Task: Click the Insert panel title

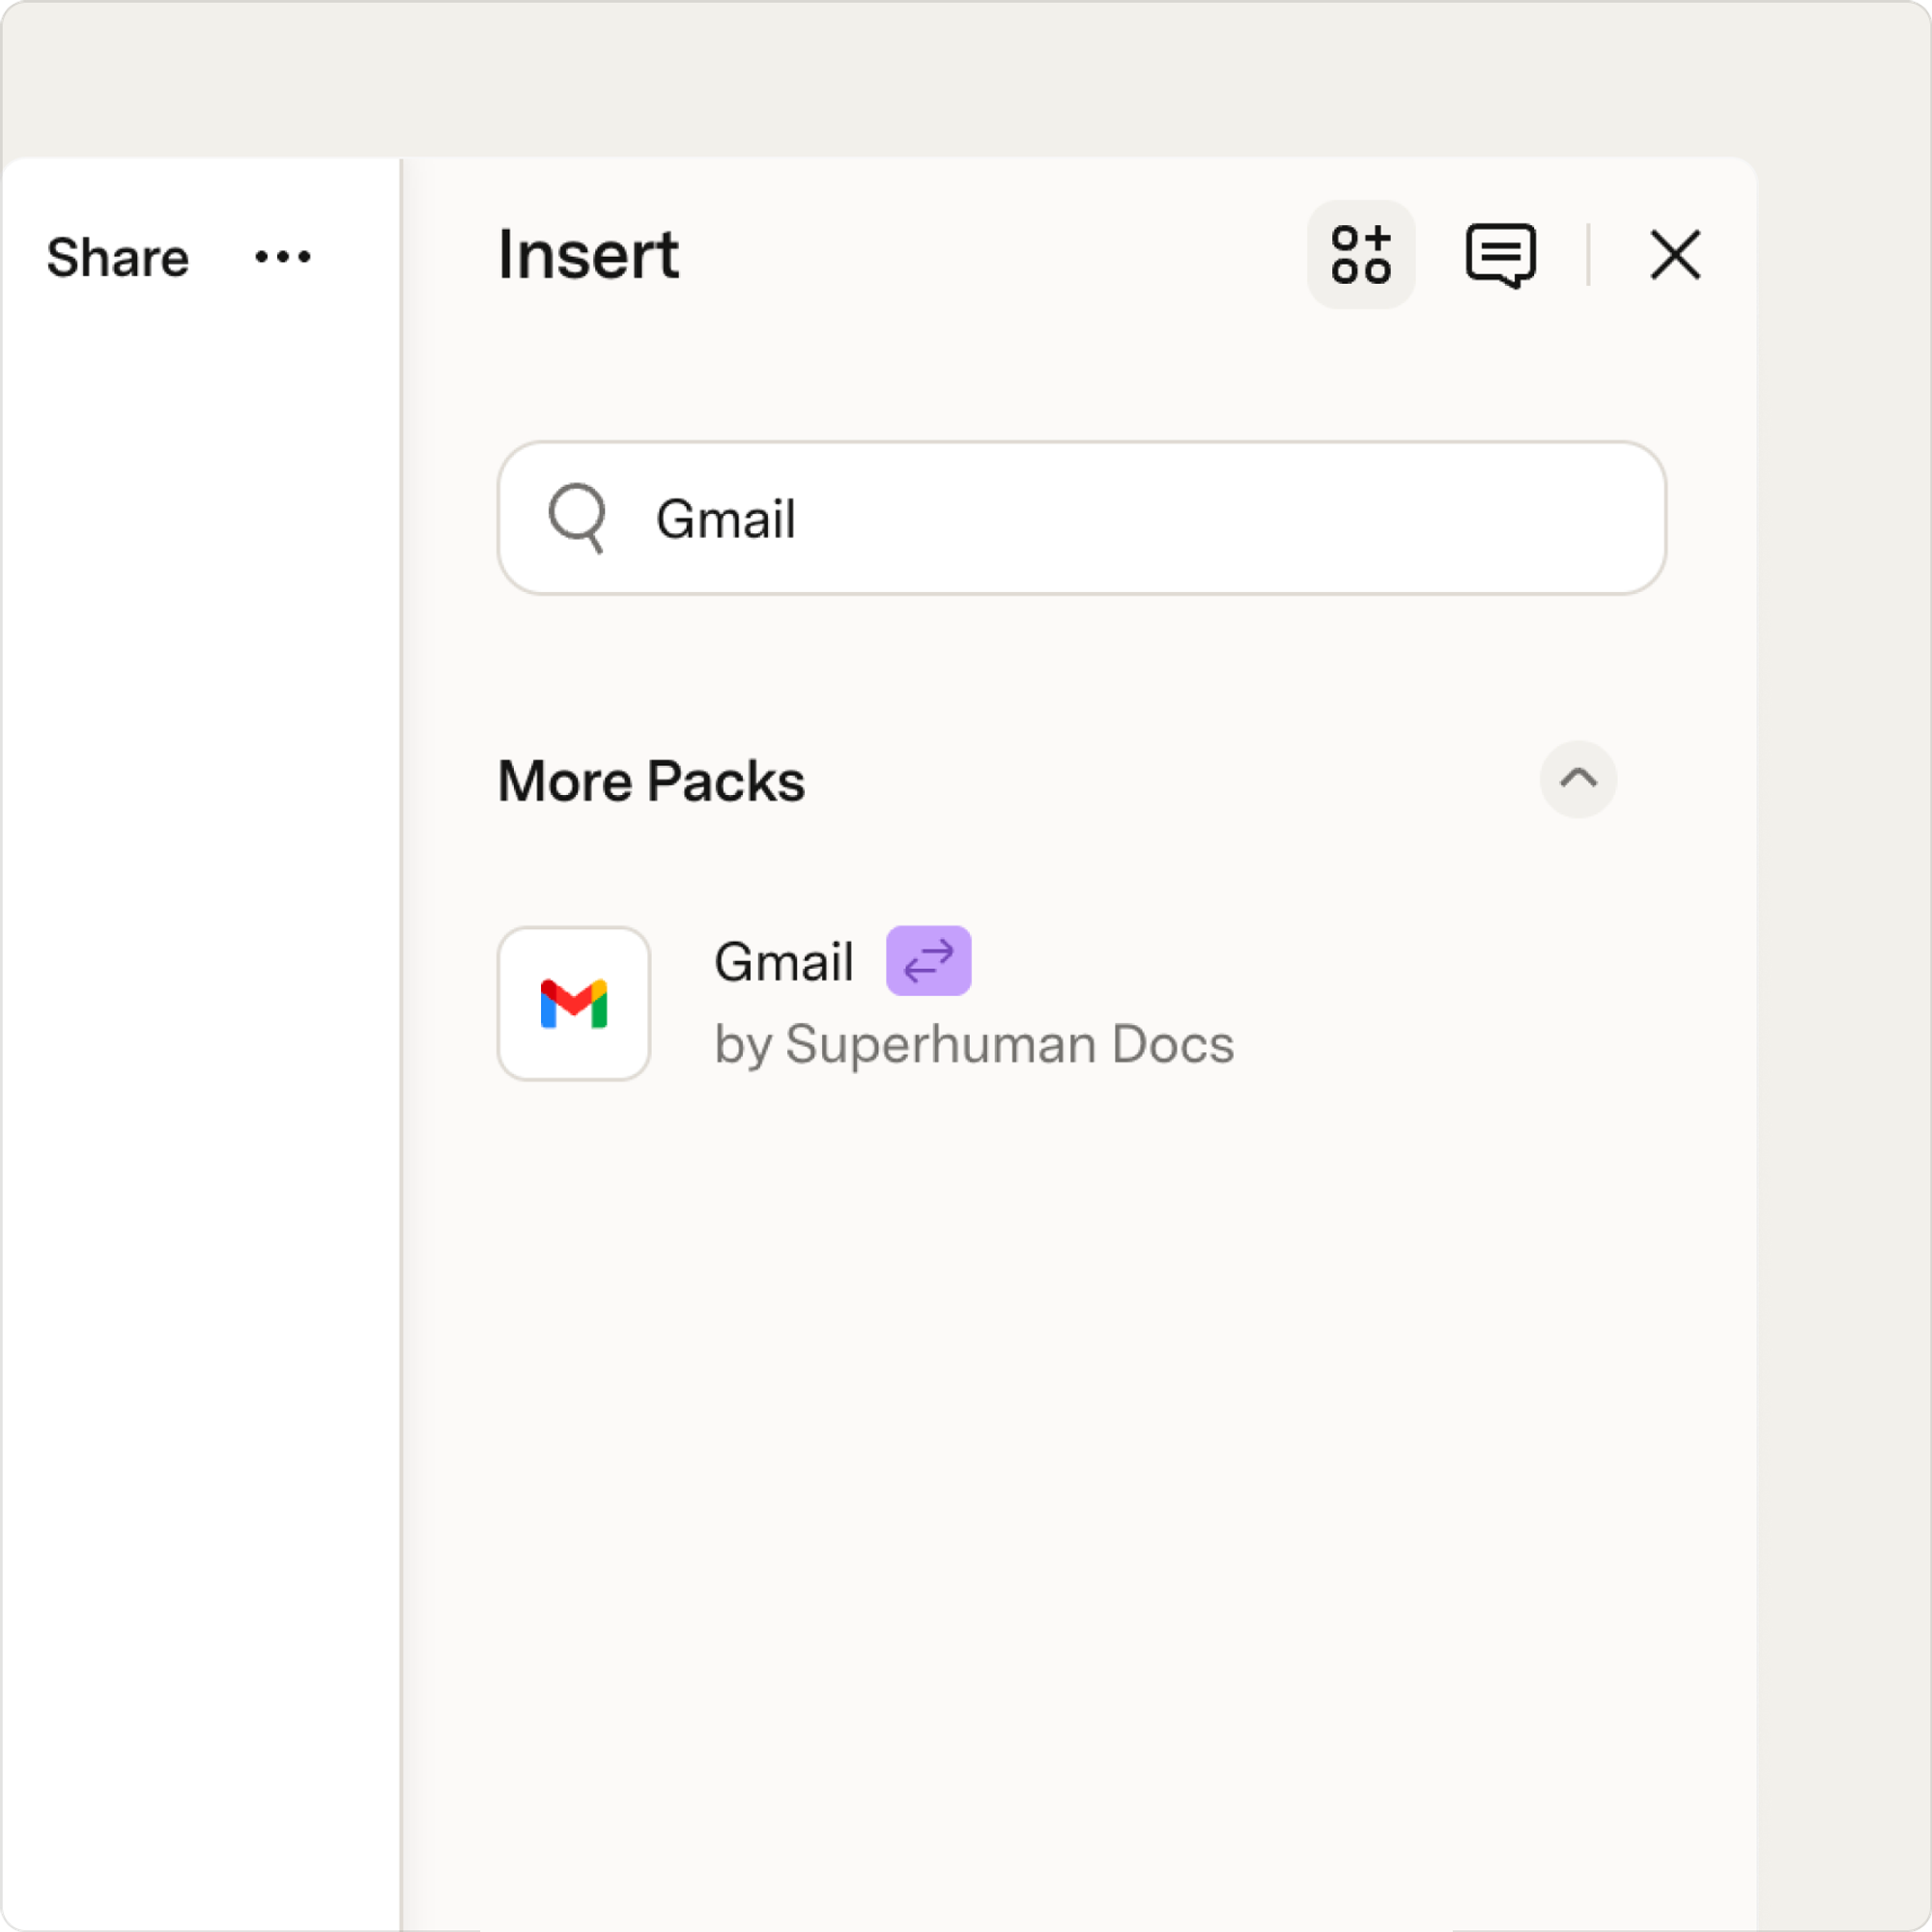Action: click(589, 254)
